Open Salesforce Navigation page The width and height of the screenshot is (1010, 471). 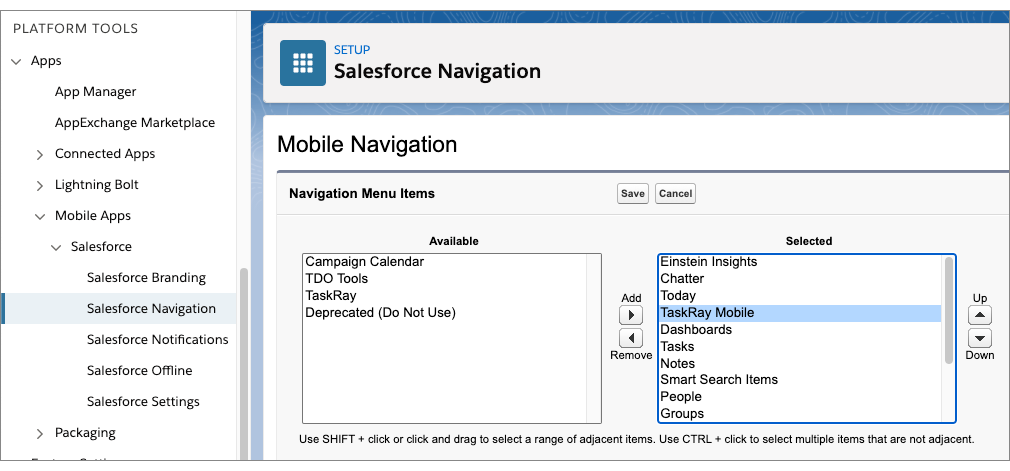point(151,308)
